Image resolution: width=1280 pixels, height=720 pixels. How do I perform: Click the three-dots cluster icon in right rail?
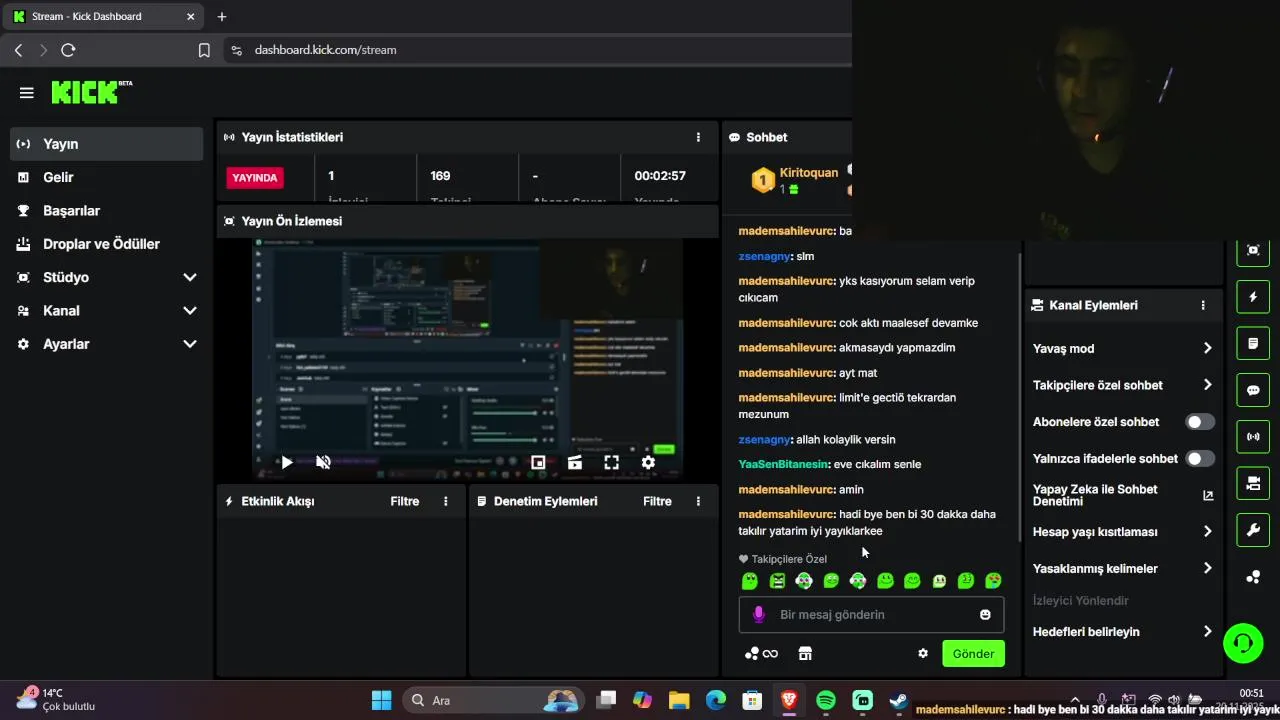pos(1253,577)
